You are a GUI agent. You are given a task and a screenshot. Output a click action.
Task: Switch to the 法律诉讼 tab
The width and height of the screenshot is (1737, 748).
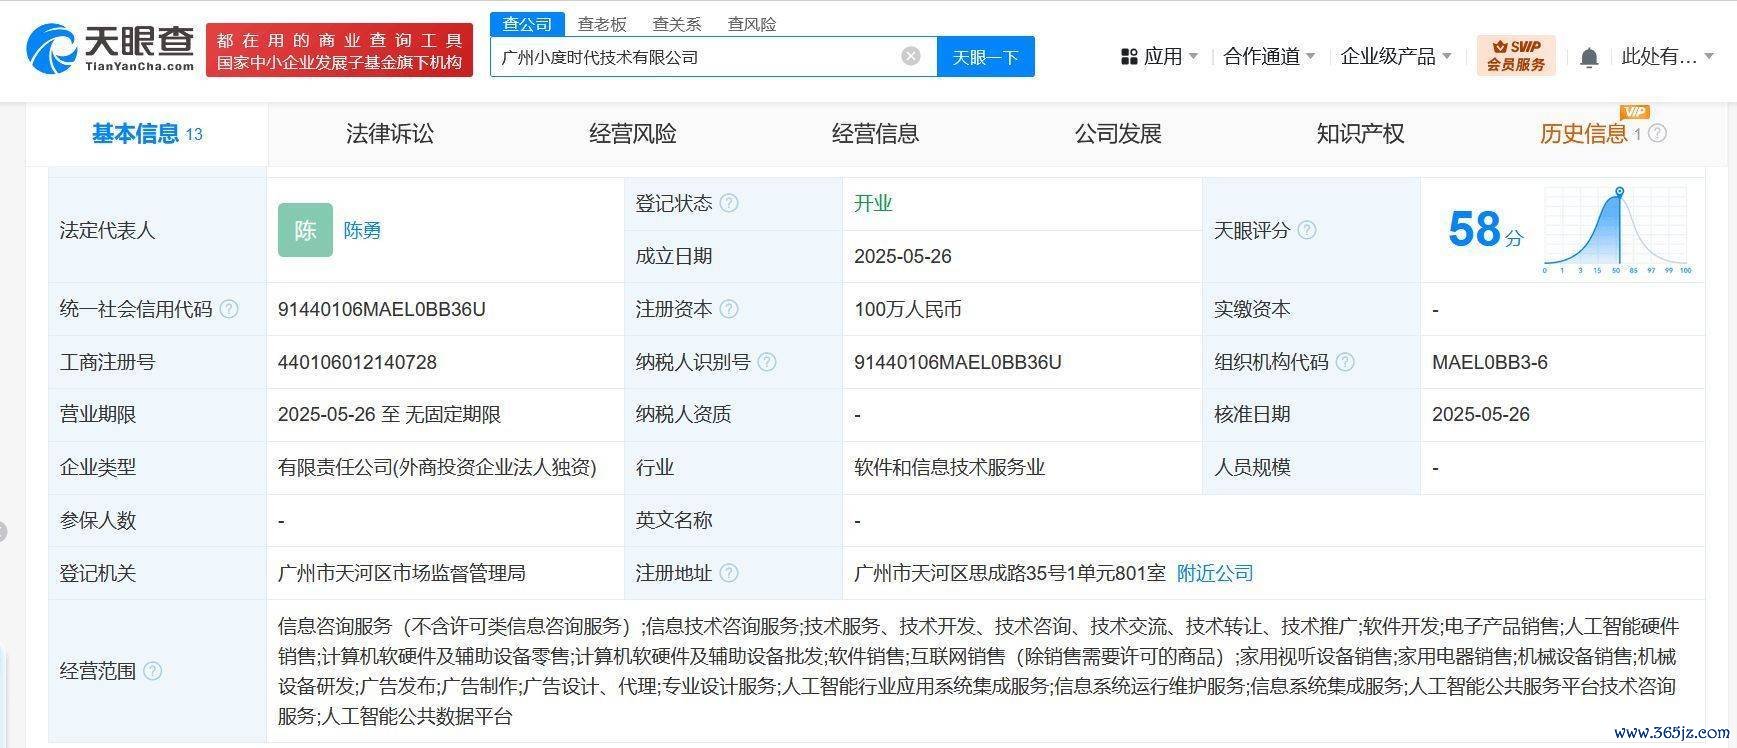[x=390, y=134]
